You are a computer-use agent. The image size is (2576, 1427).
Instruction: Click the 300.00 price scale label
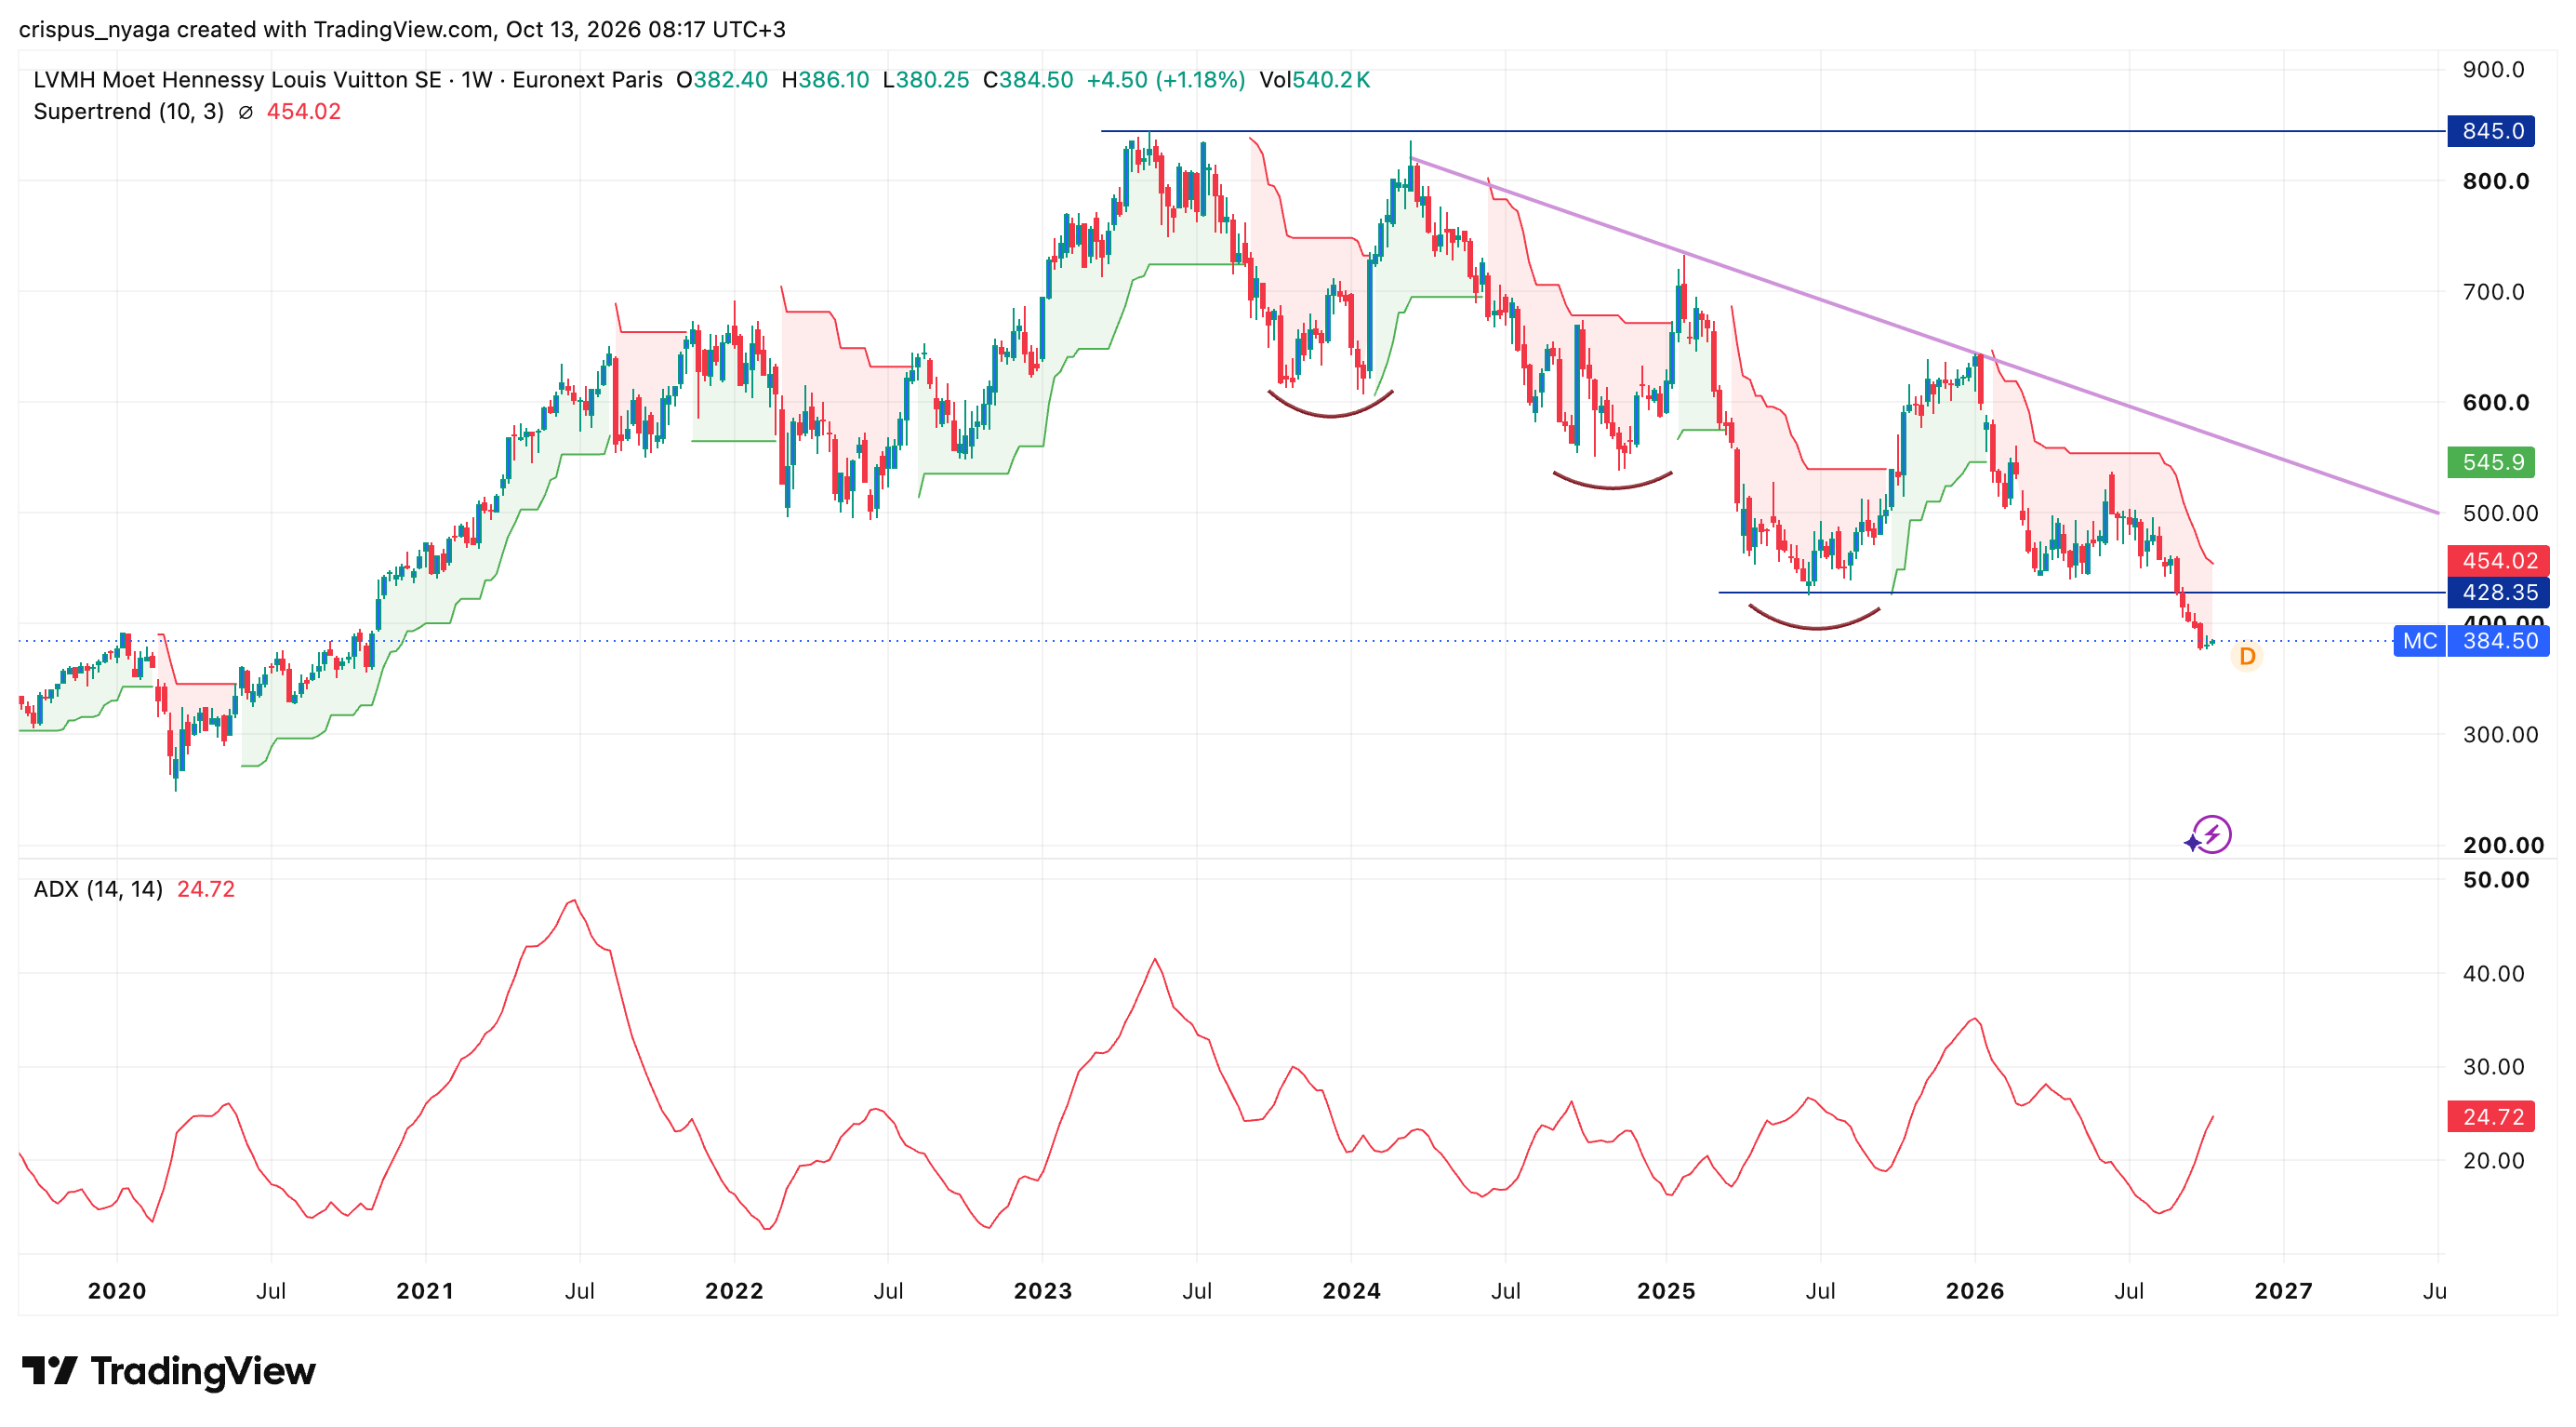[2500, 735]
